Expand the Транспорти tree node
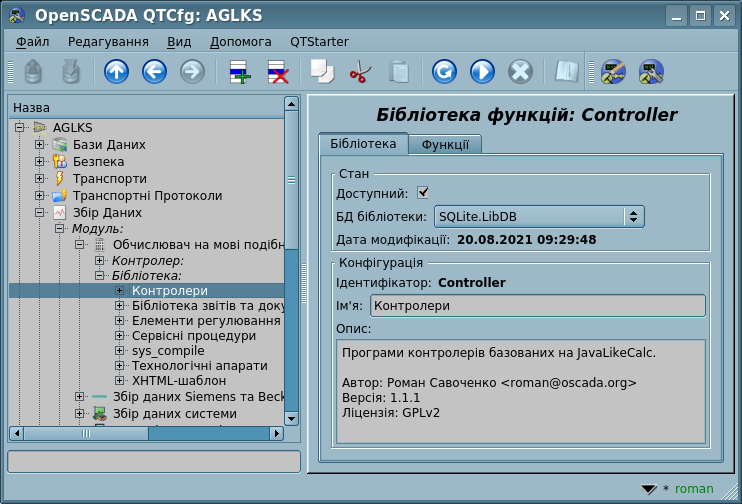742x504 pixels. coord(40,179)
